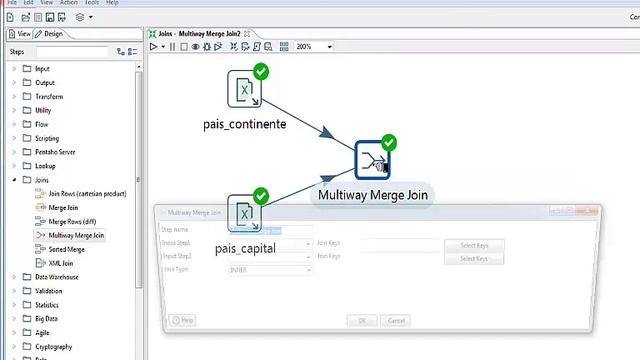Click Select Keys for Input Step2
Image resolution: width=640 pixels, height=360 pixels.
pyautogui.click(x=474, y=259)
